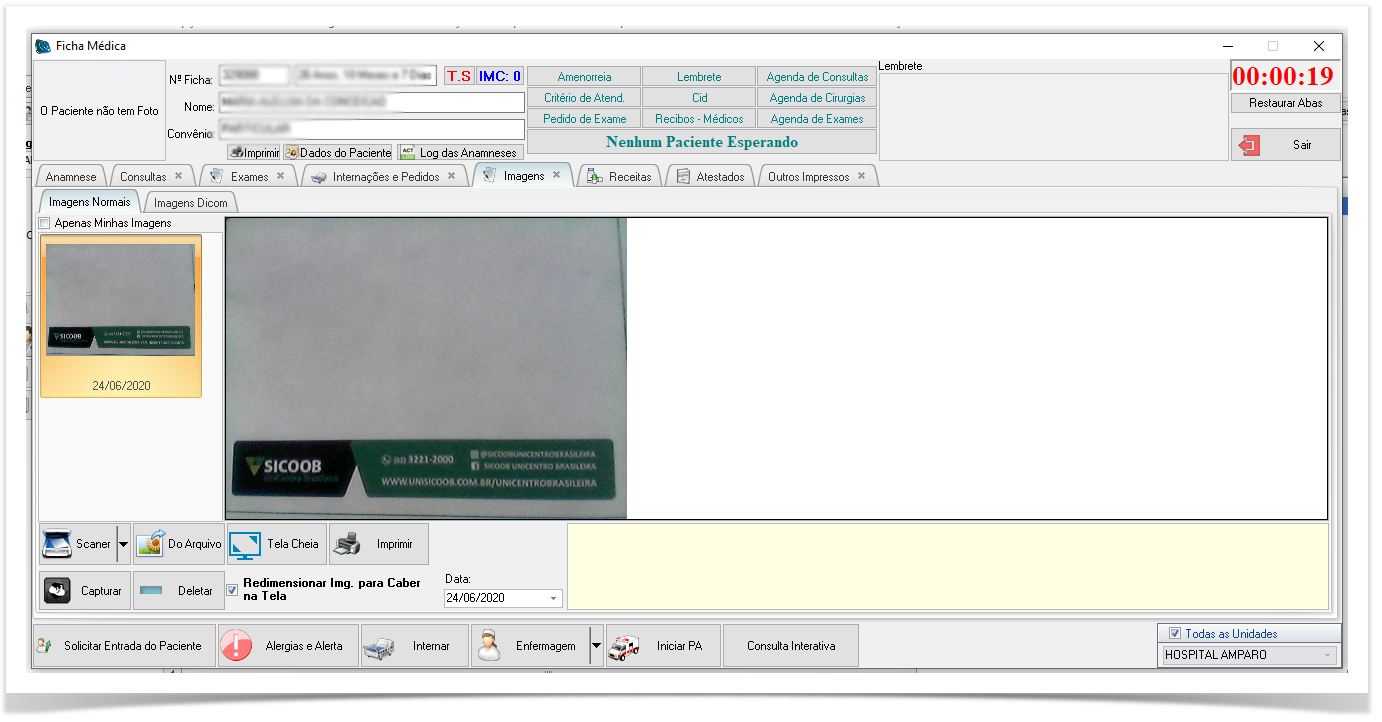Click the printer icon labeled Imprimir below image

(347, 544)
